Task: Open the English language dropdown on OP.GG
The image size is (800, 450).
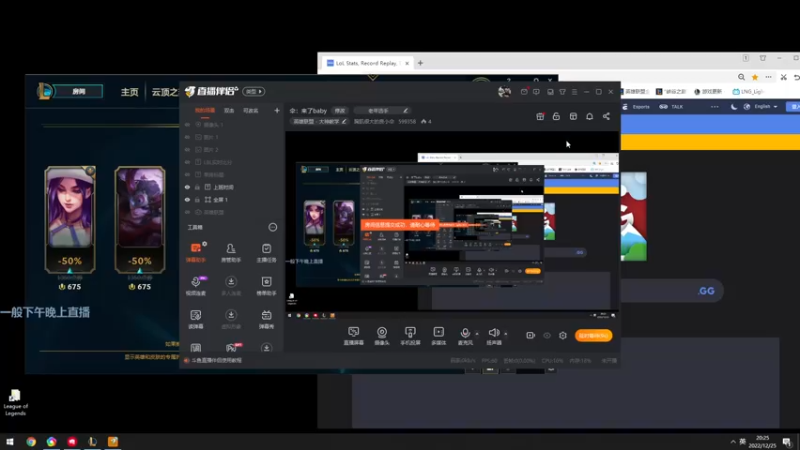Action: pyautogui.click(x=766, y=107)
